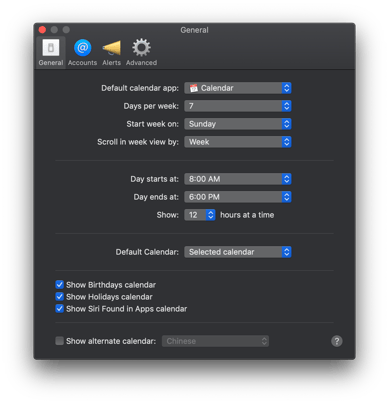Click the 'Day starts at:' label
Screen dimensions: 389x404
(155, 179)
